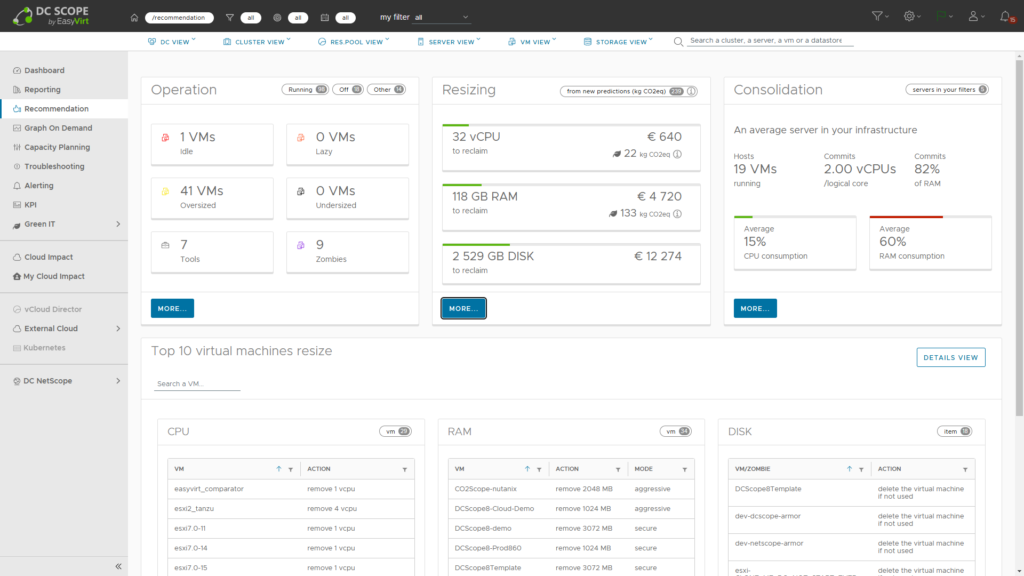Open the Details View

(951, 357)
